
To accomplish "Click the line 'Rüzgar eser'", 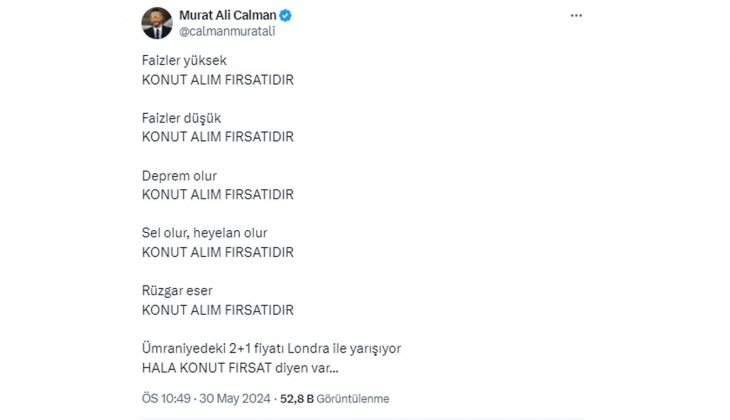I will [177, 291].
